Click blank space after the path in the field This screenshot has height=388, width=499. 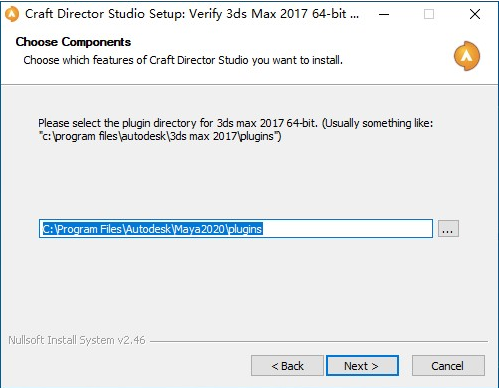(347, 229)
